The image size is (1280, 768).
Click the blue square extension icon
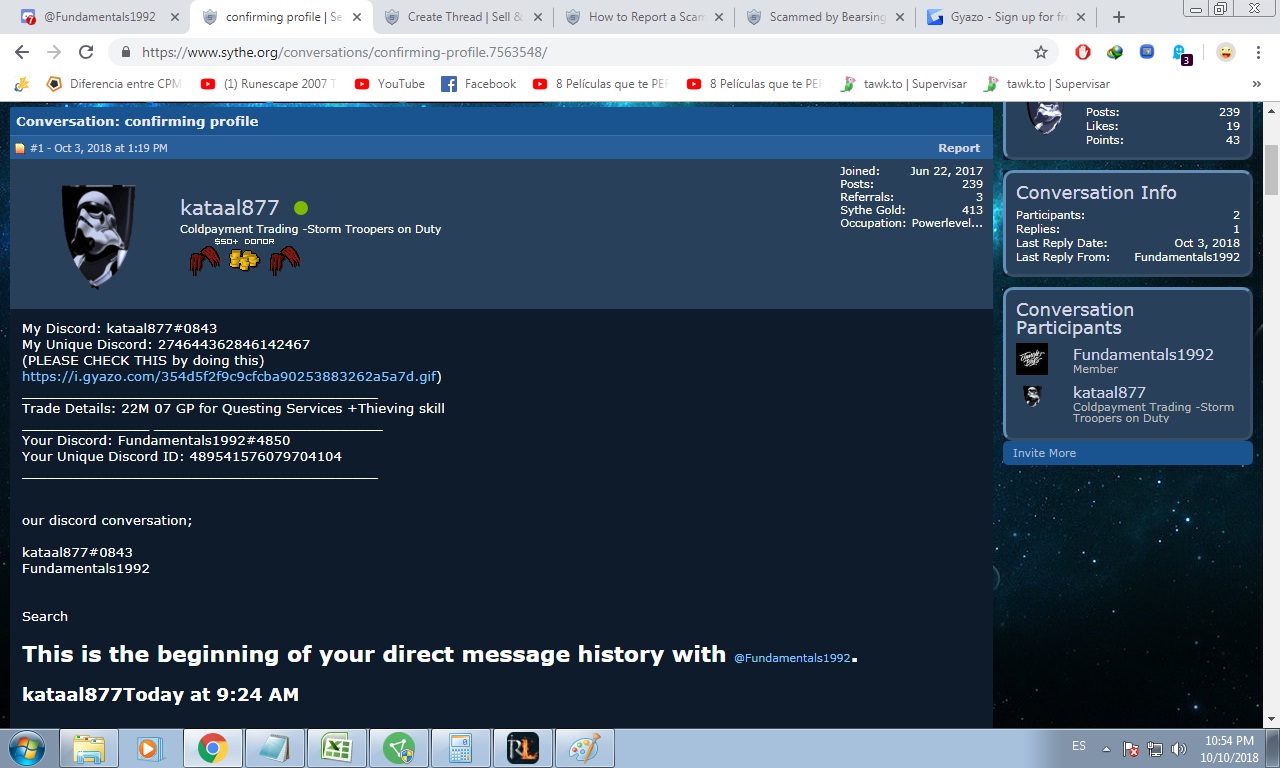coord(1147,52)
